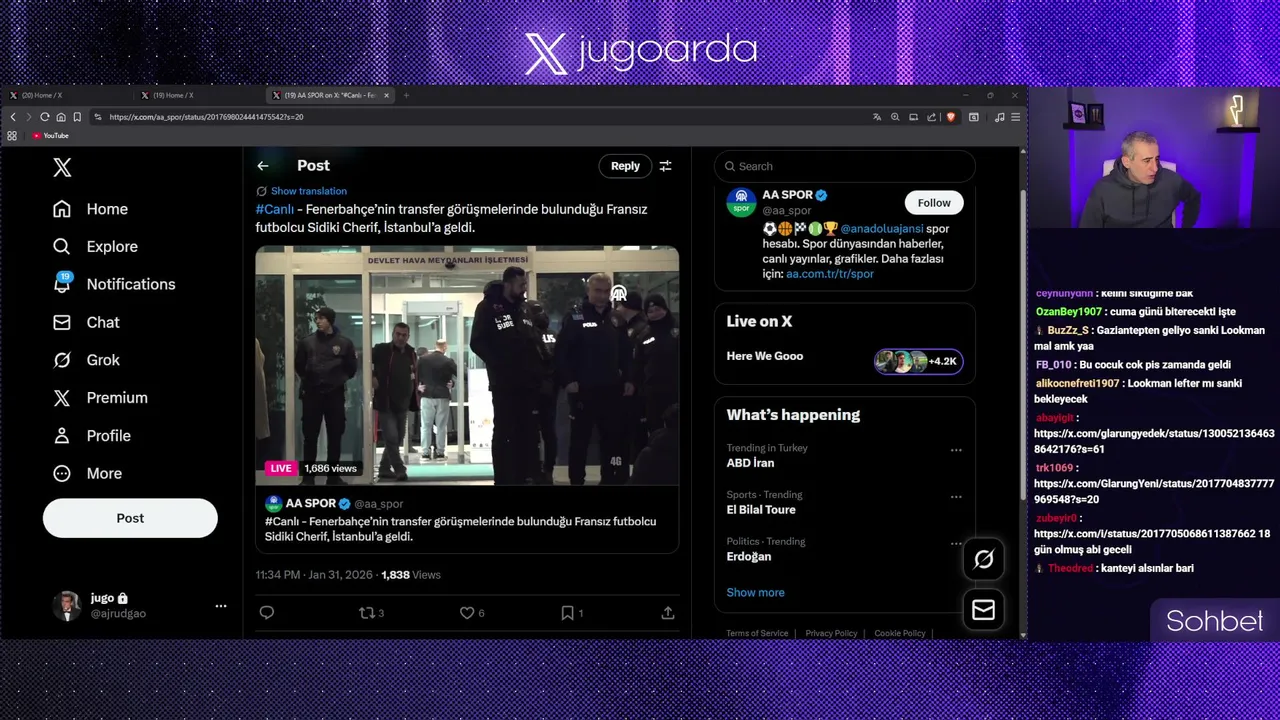This screenshot has width=1280, height=720.
Task: Follow the AA SPOR account
Action: 934,203
